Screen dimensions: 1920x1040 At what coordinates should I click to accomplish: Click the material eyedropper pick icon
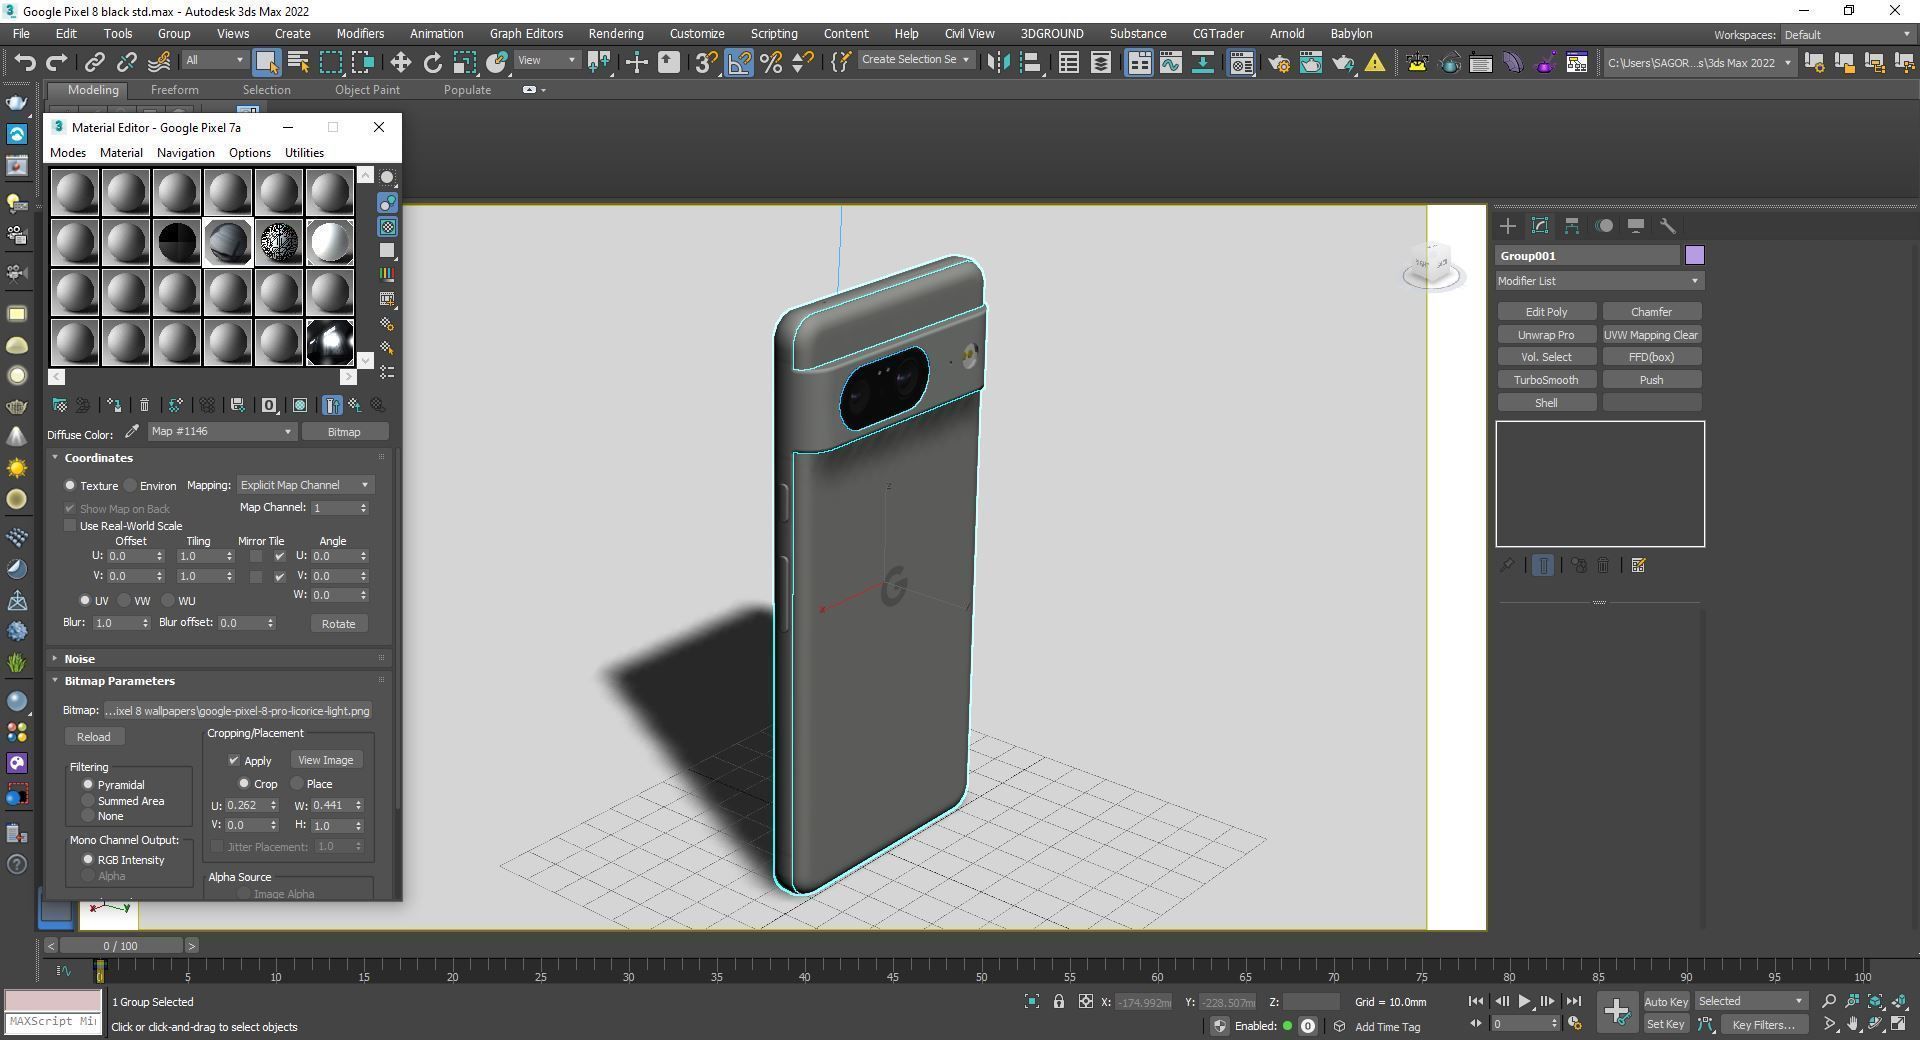pyautogui.click(x=131, y=432)
